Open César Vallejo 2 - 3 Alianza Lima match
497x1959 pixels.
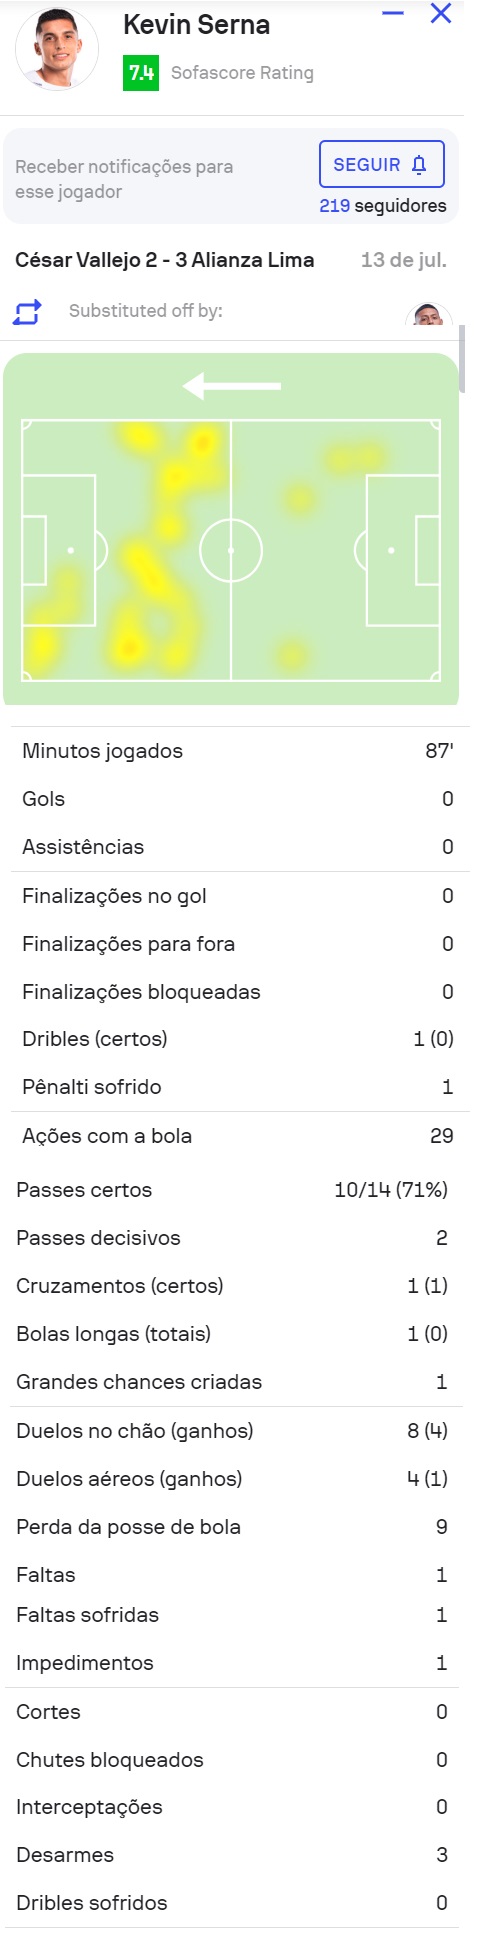coord(165,260)
